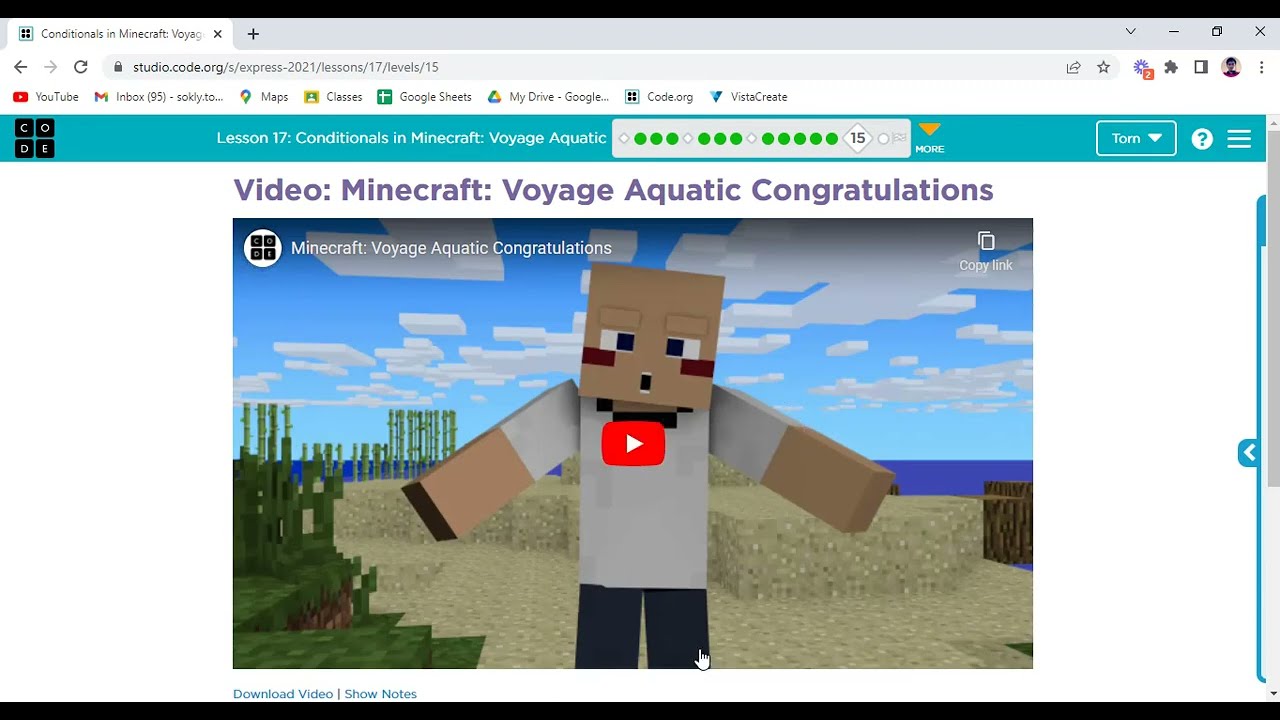Click the scrollbar up arrow
Image resolution: width=1280 pixels, height=720 pixels.
tap(1273, 123)
